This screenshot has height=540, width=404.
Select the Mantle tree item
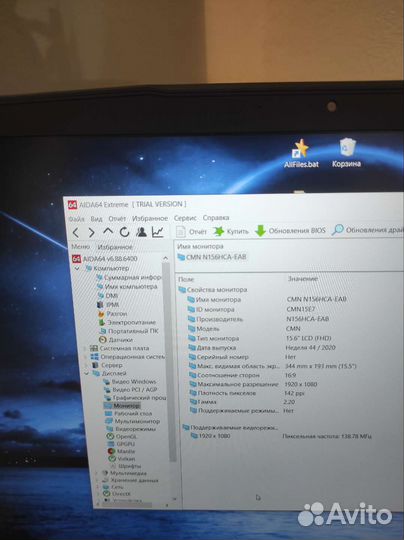click(x=122, y=451)
